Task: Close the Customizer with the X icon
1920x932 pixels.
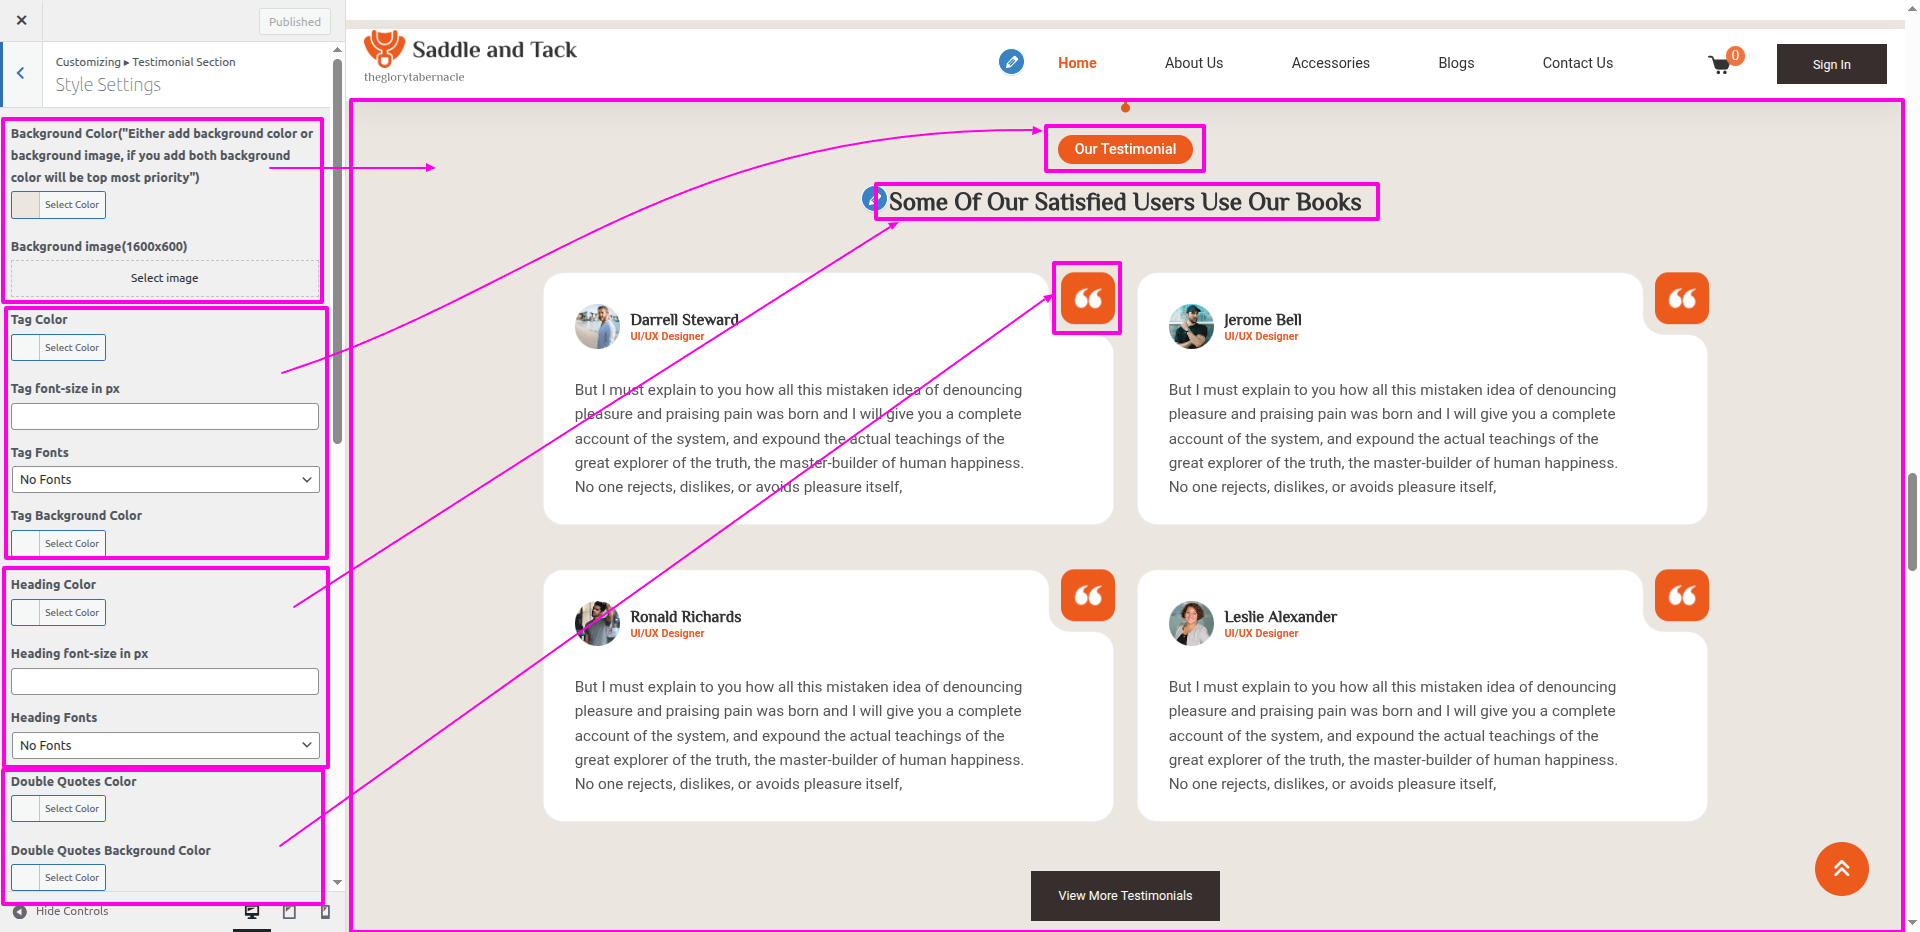Action: tap(22, 20)
